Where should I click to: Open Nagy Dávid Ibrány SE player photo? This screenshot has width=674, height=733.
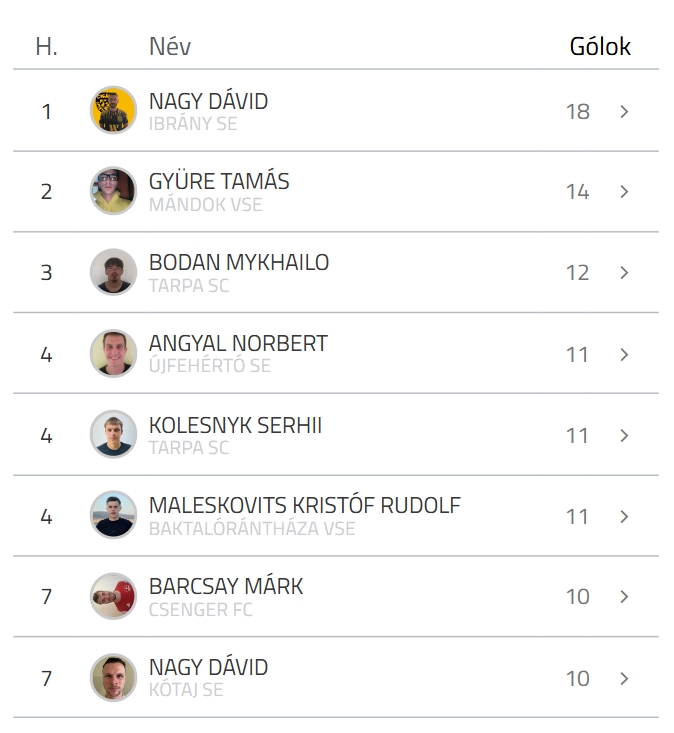tap(113, 110)
